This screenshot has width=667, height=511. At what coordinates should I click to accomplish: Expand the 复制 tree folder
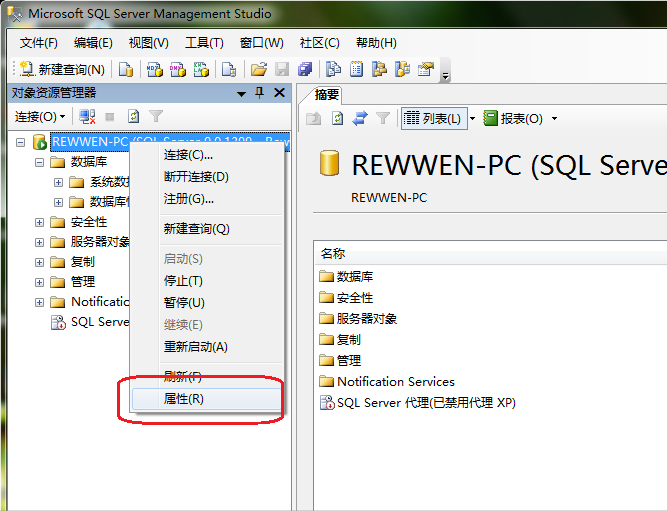(39, 262)
